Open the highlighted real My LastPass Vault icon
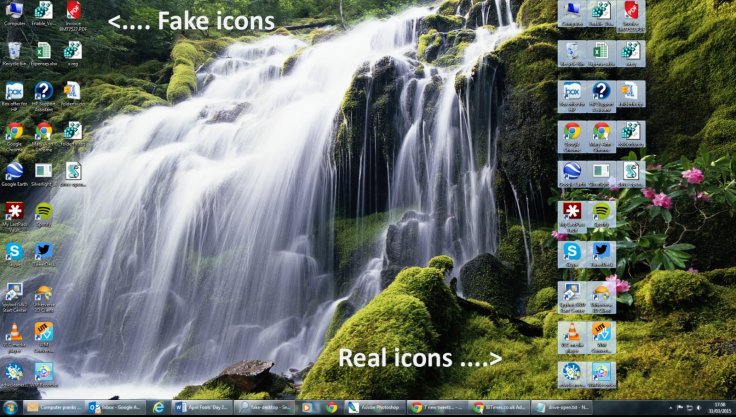The width and height of the screenshot is (736, 417). click(571, 211)
